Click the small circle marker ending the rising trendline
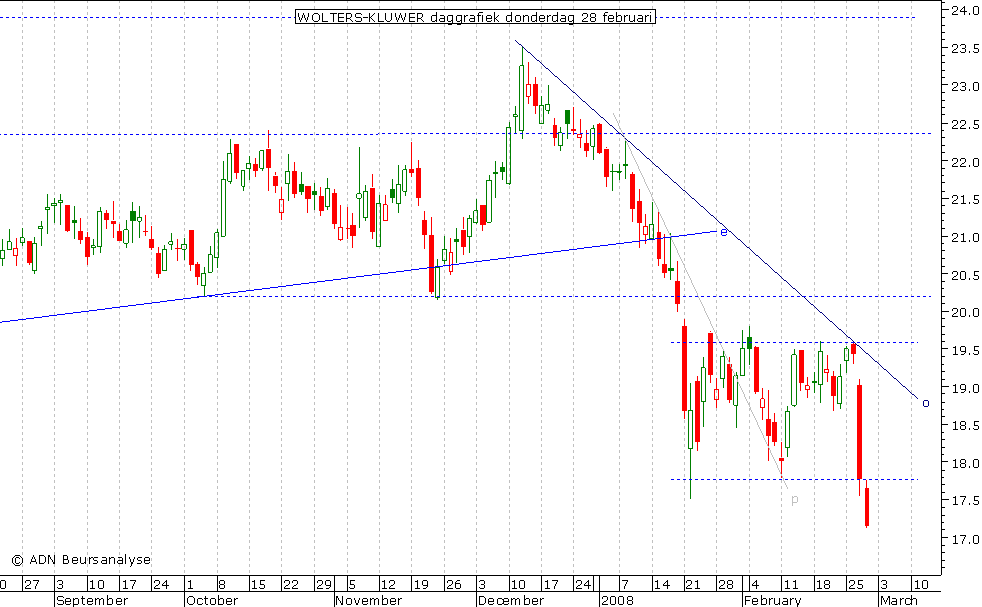Image resolution: width=982 pixels, height=607 pixels. pos(724,232)
